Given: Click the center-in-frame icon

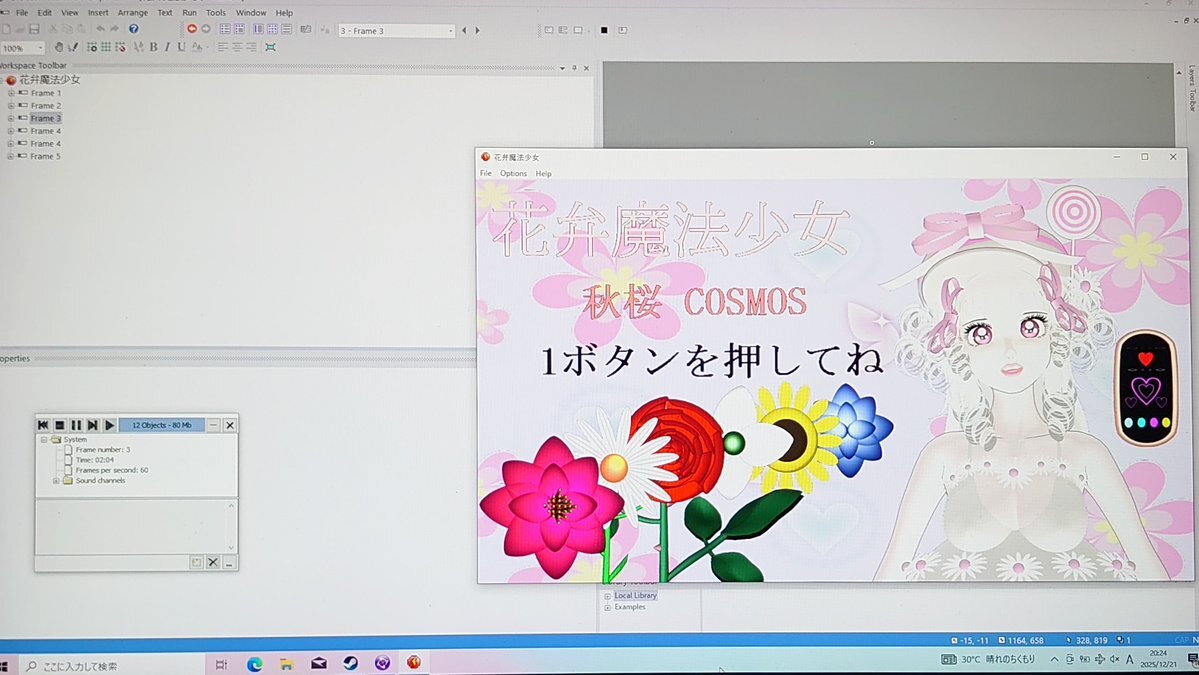Looking at the screenshot, I should coord(270,47).
